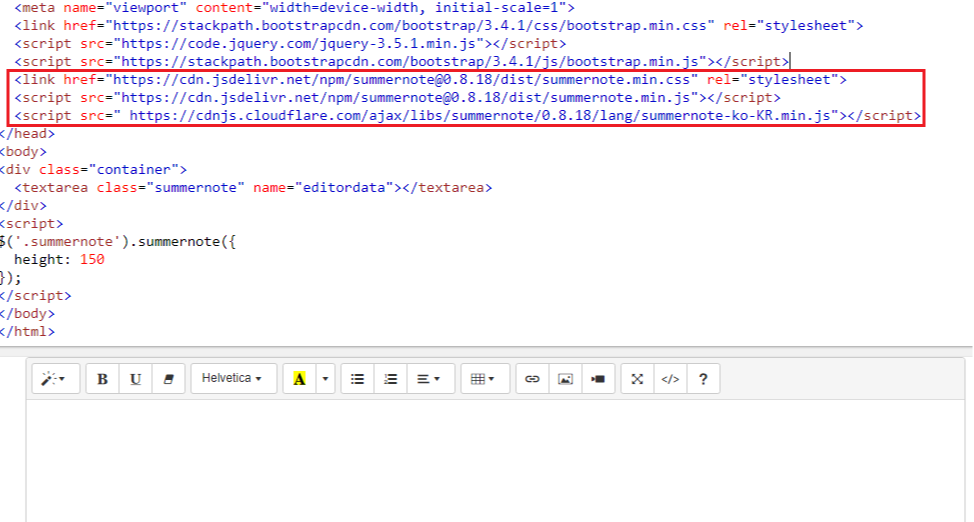Click the summernote.min.css link line in code

tap(430, 80)
